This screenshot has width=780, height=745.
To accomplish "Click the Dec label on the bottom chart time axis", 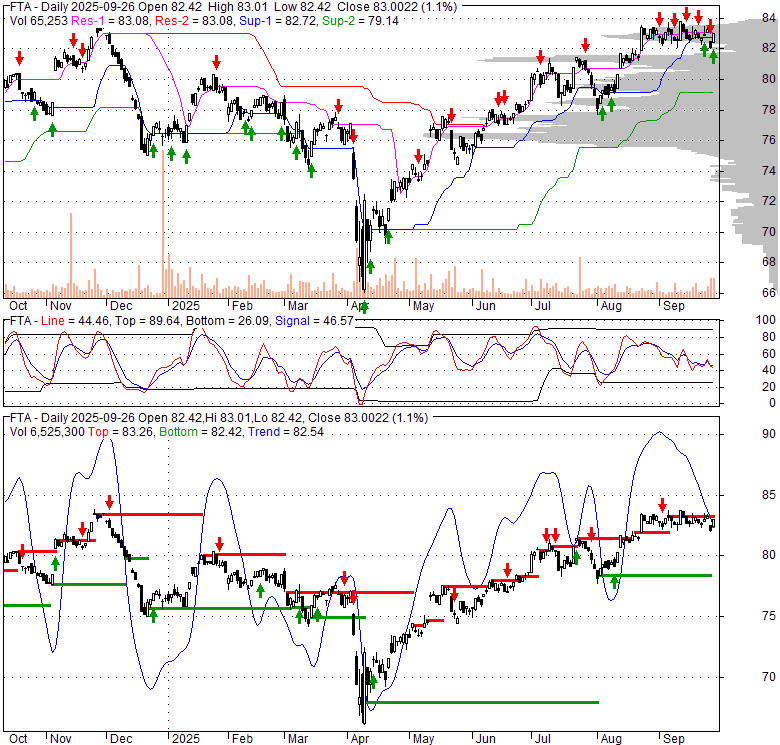I will coord(121,739).
